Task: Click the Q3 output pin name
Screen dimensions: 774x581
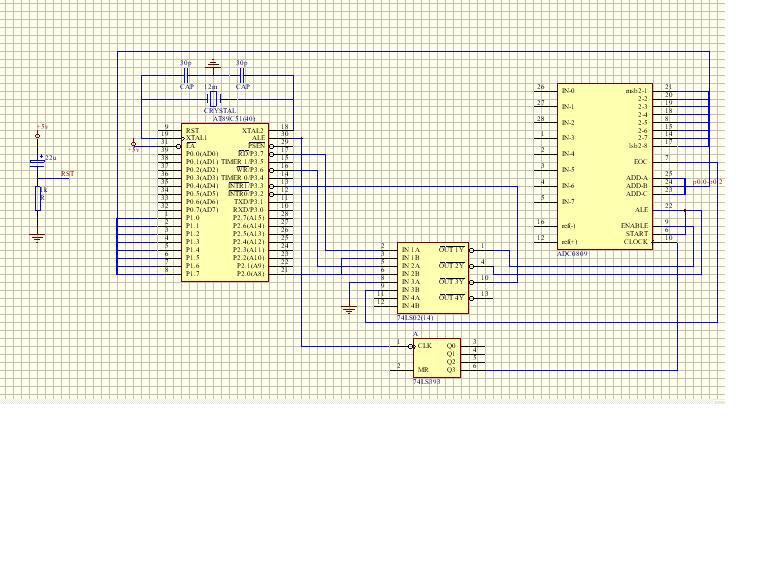Action: 451,370
